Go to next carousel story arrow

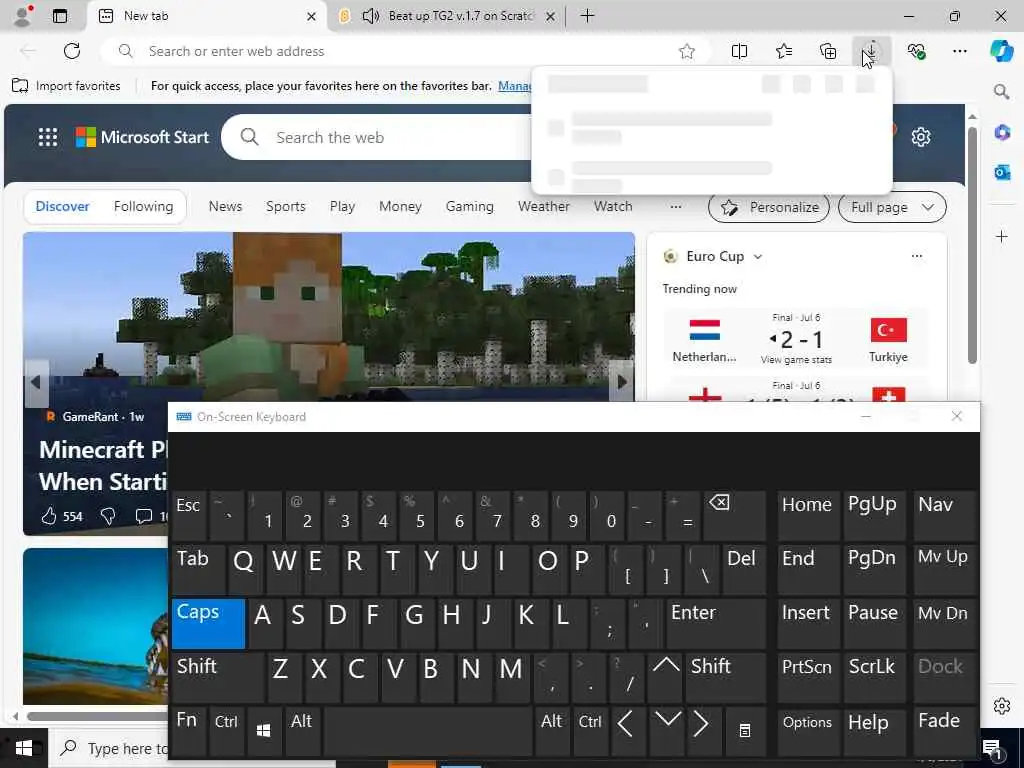(x=622, y=382)
